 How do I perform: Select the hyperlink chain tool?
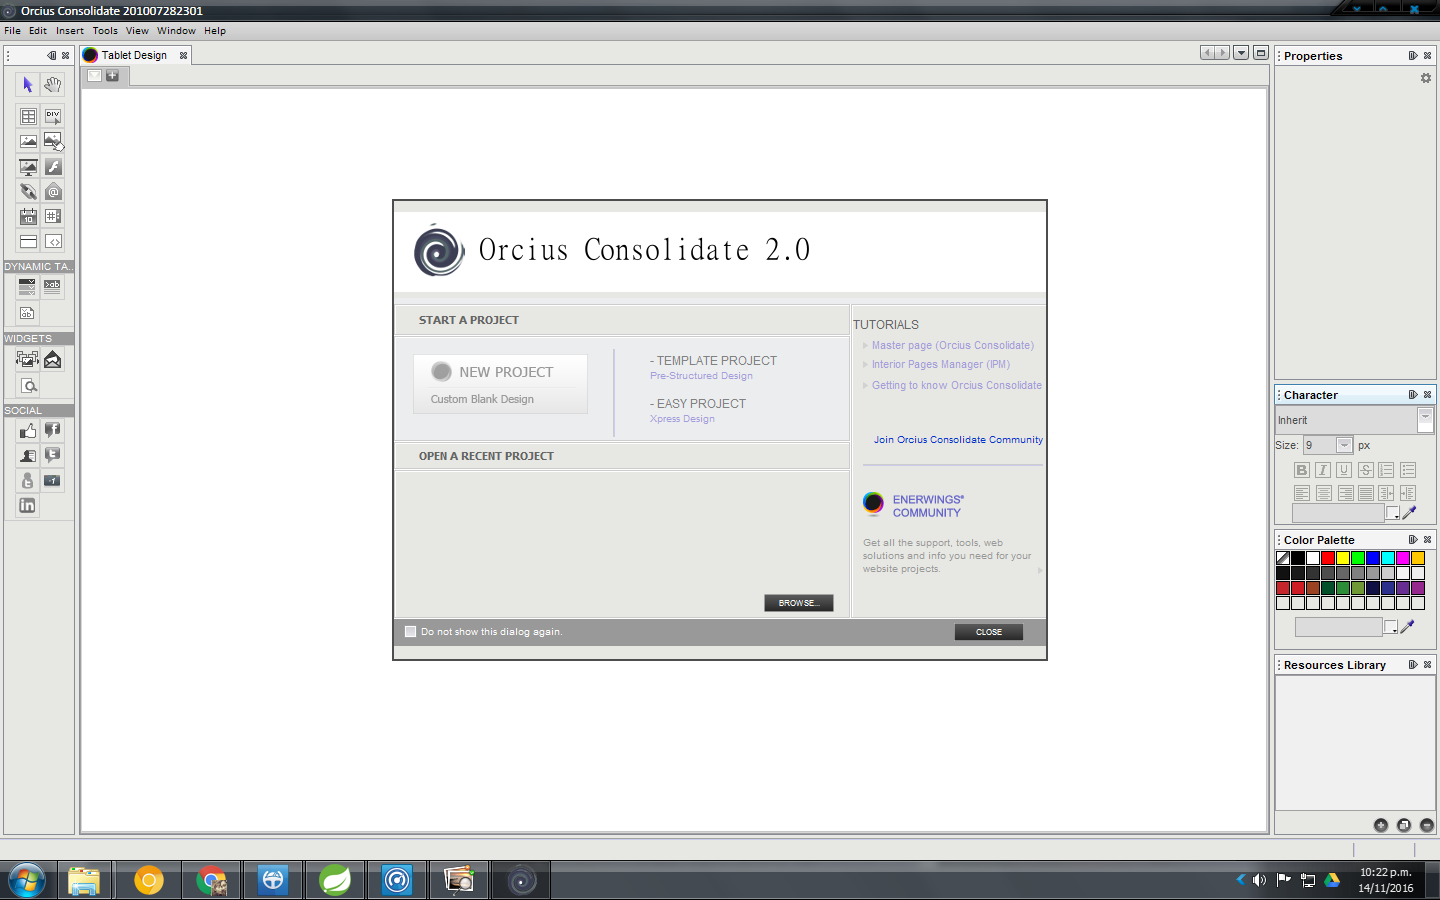point(28,192)
